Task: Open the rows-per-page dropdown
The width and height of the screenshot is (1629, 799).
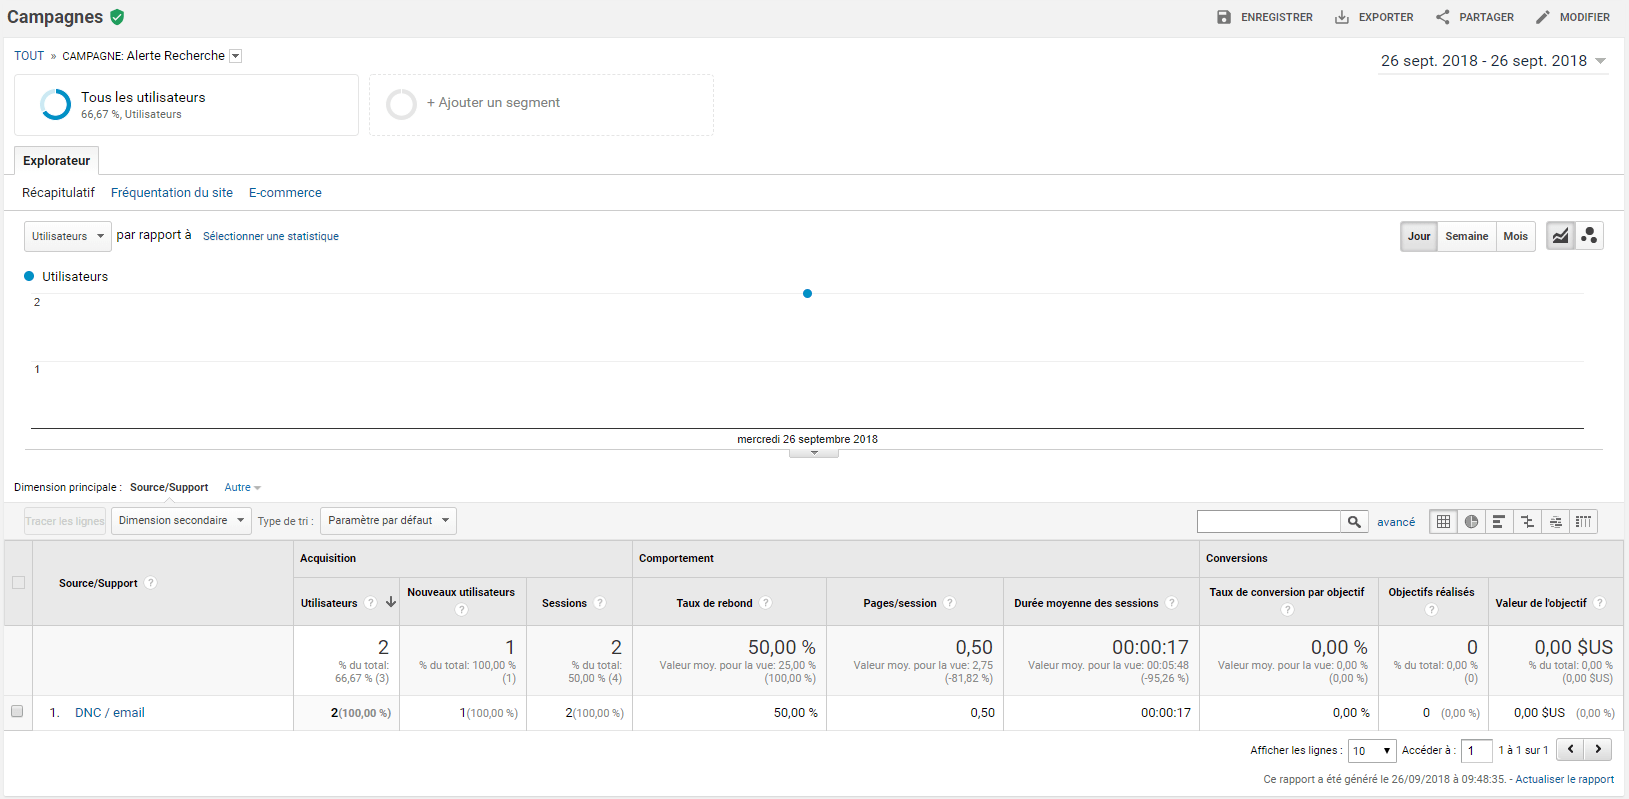Action: tap(1372, 751)
